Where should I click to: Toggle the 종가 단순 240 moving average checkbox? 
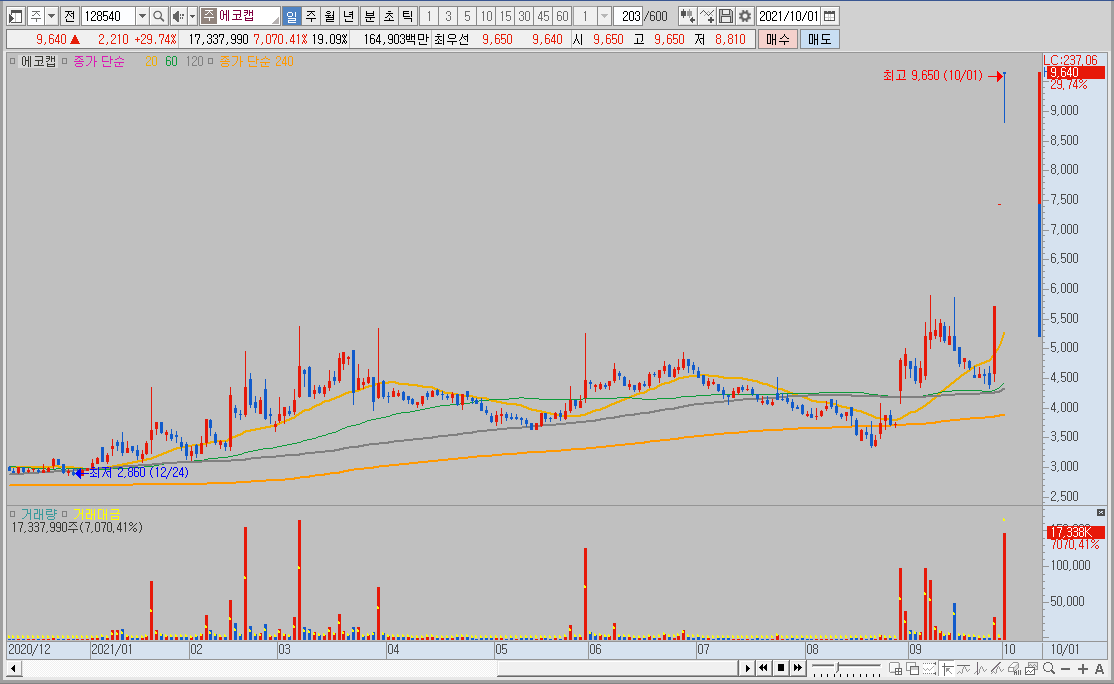[210, 61]
